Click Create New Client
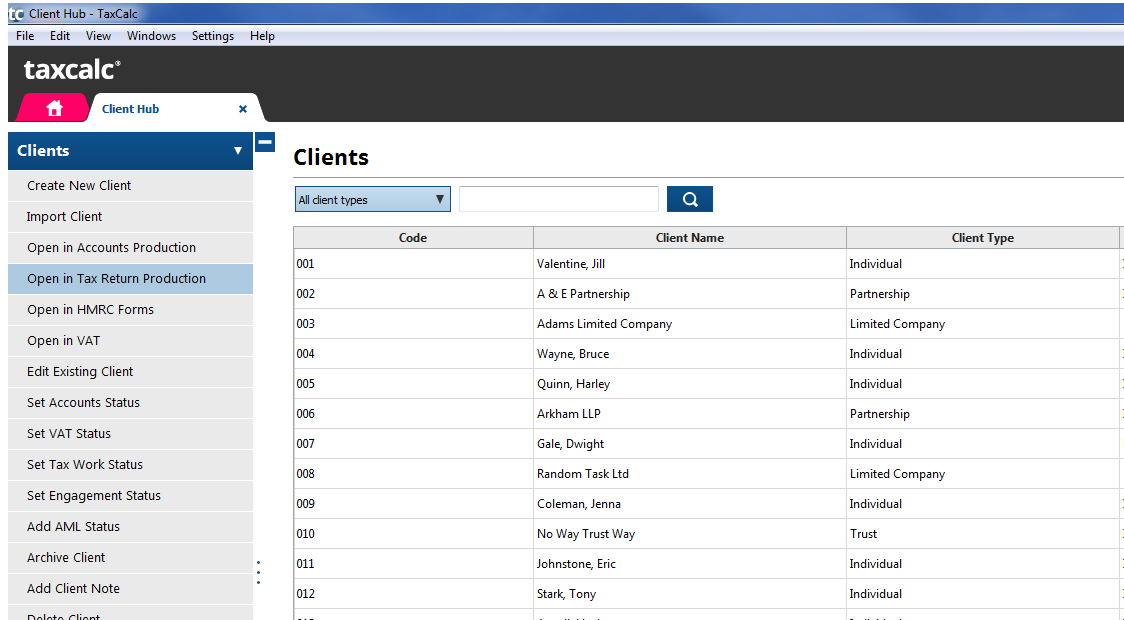This screenshot has height=620, width=1124. pyautogui.click(x=130, y=186)
